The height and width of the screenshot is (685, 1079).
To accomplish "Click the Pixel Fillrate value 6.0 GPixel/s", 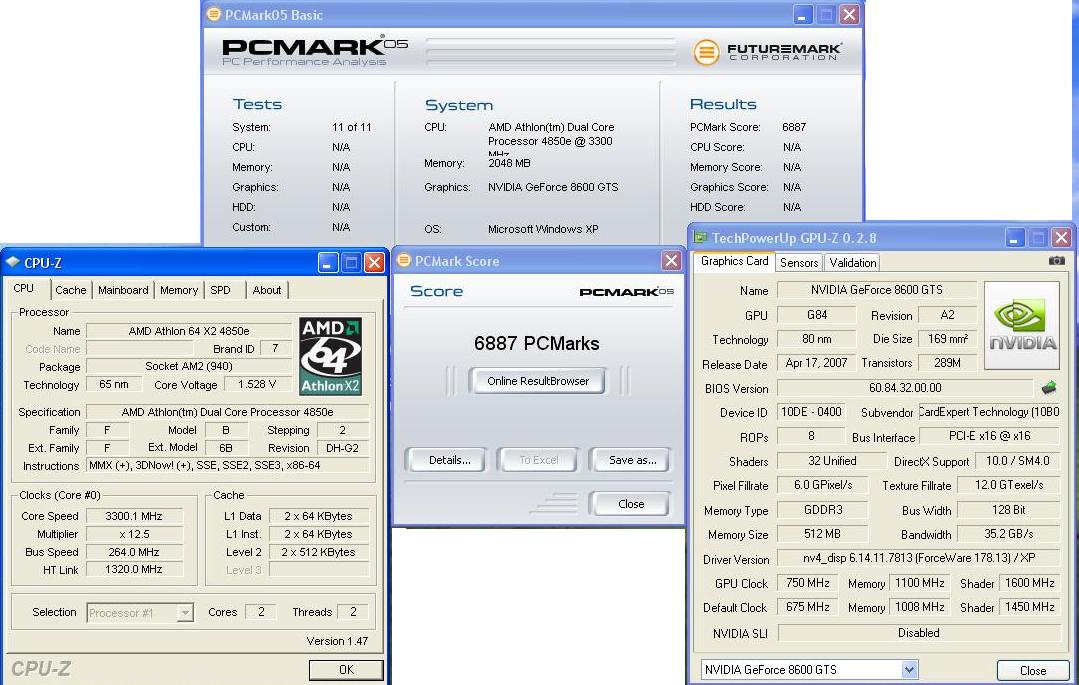I will 822,485.
